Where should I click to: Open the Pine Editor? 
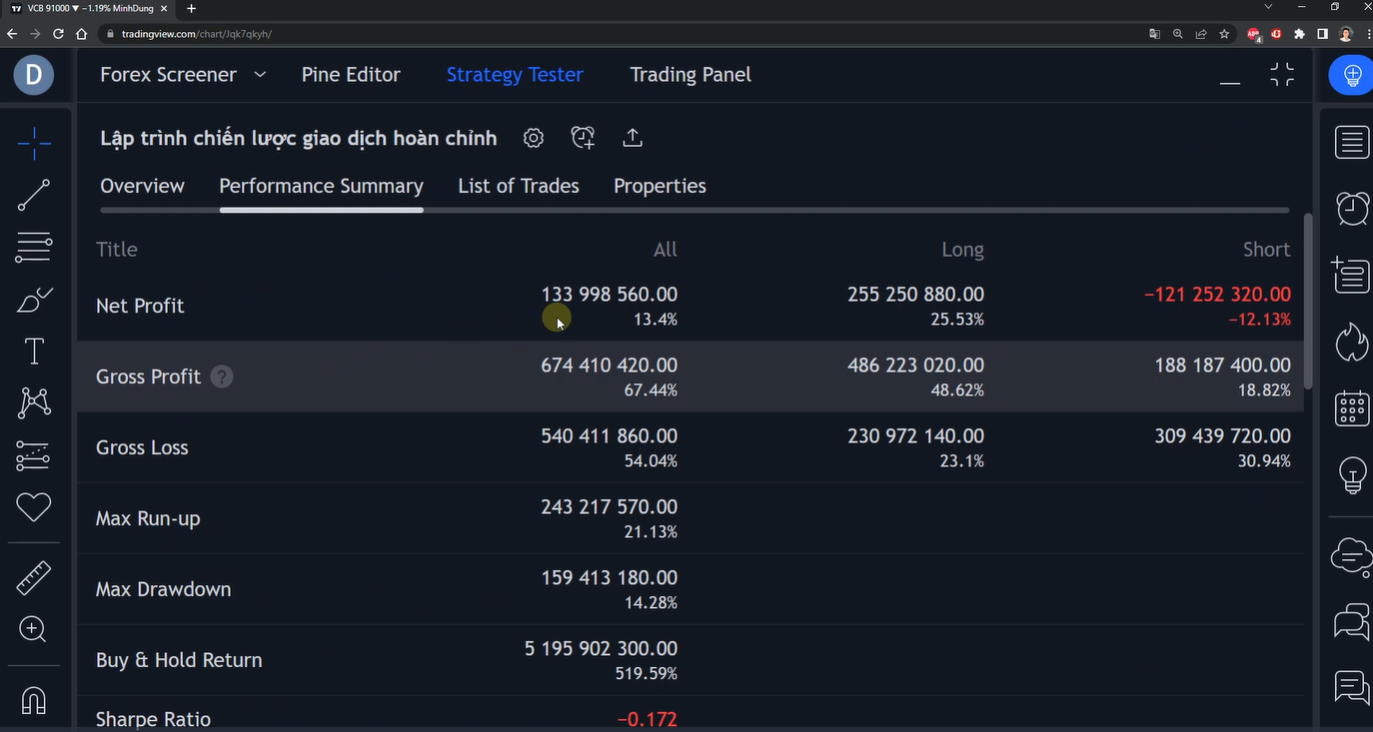tap(350, 75)
